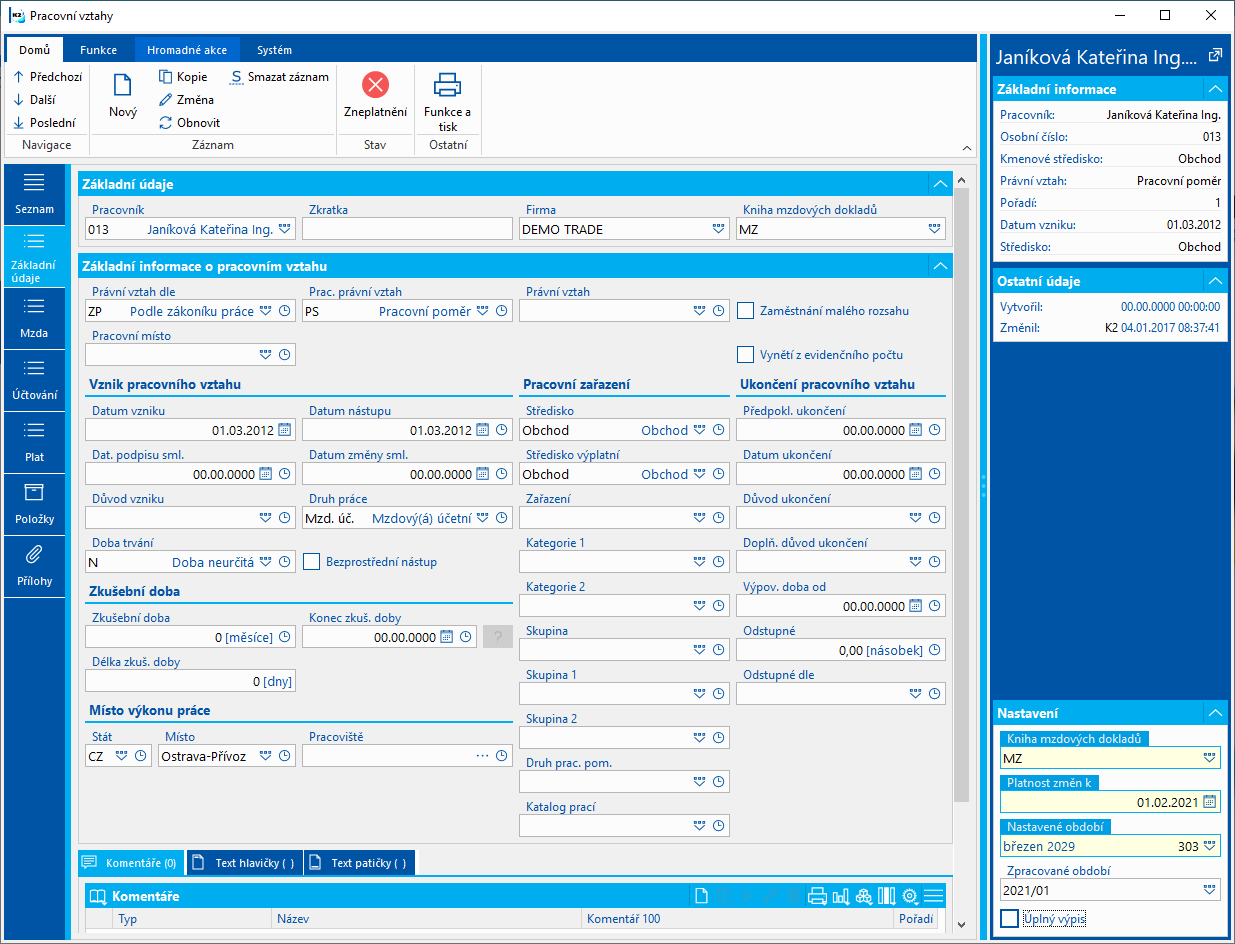Open calendar for Předpokl. ukončení

pos(916,430)
